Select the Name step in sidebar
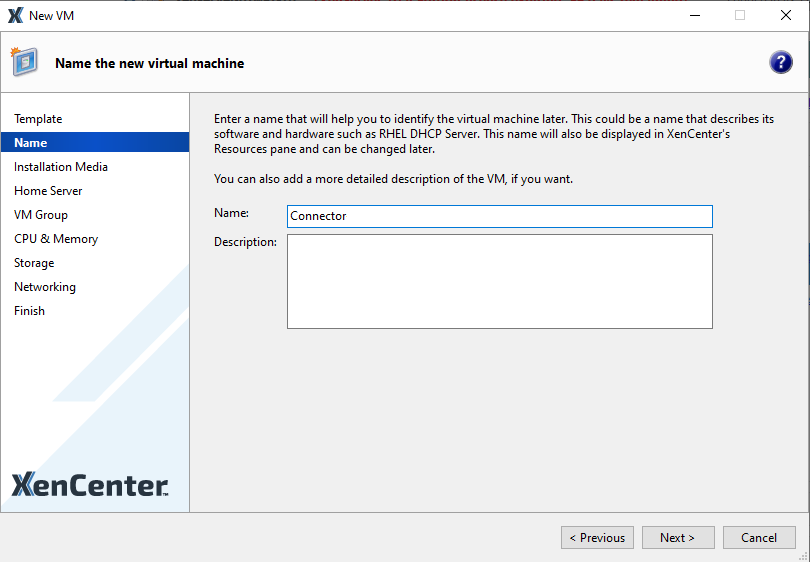The height and width of the screenshot is (562, 810). click(95, 143)
